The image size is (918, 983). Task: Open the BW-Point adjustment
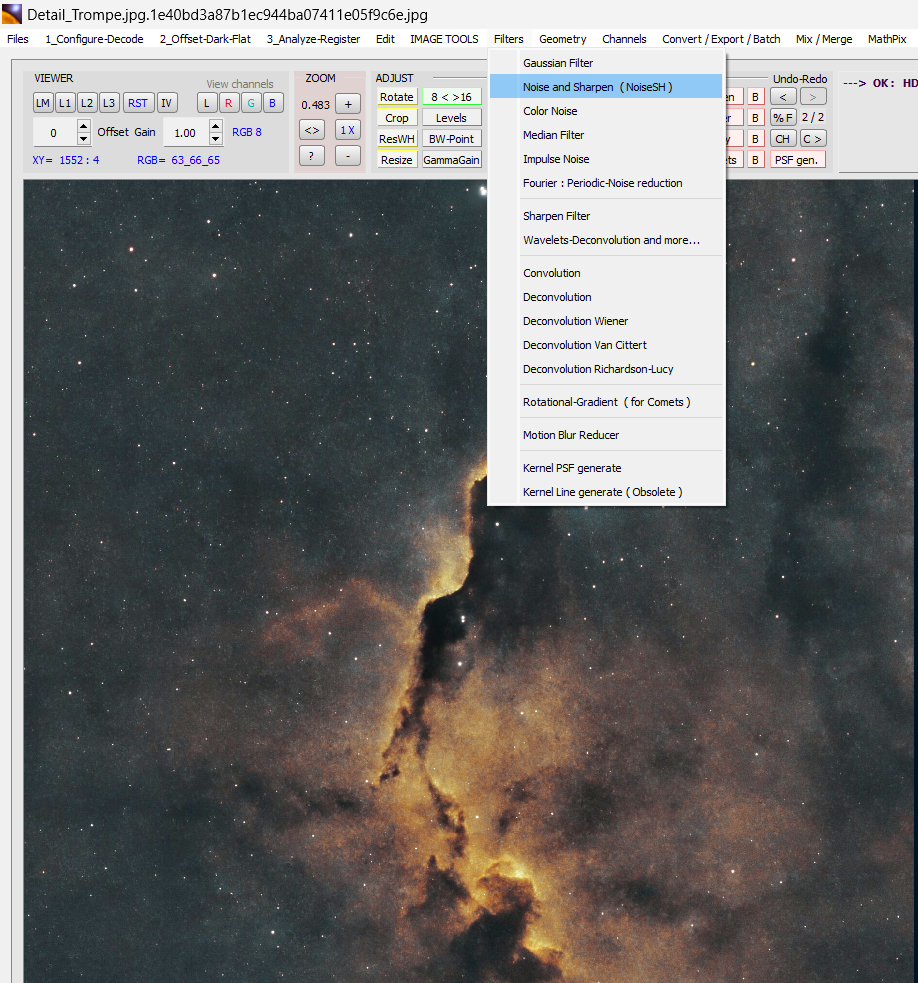pos(451,139)
